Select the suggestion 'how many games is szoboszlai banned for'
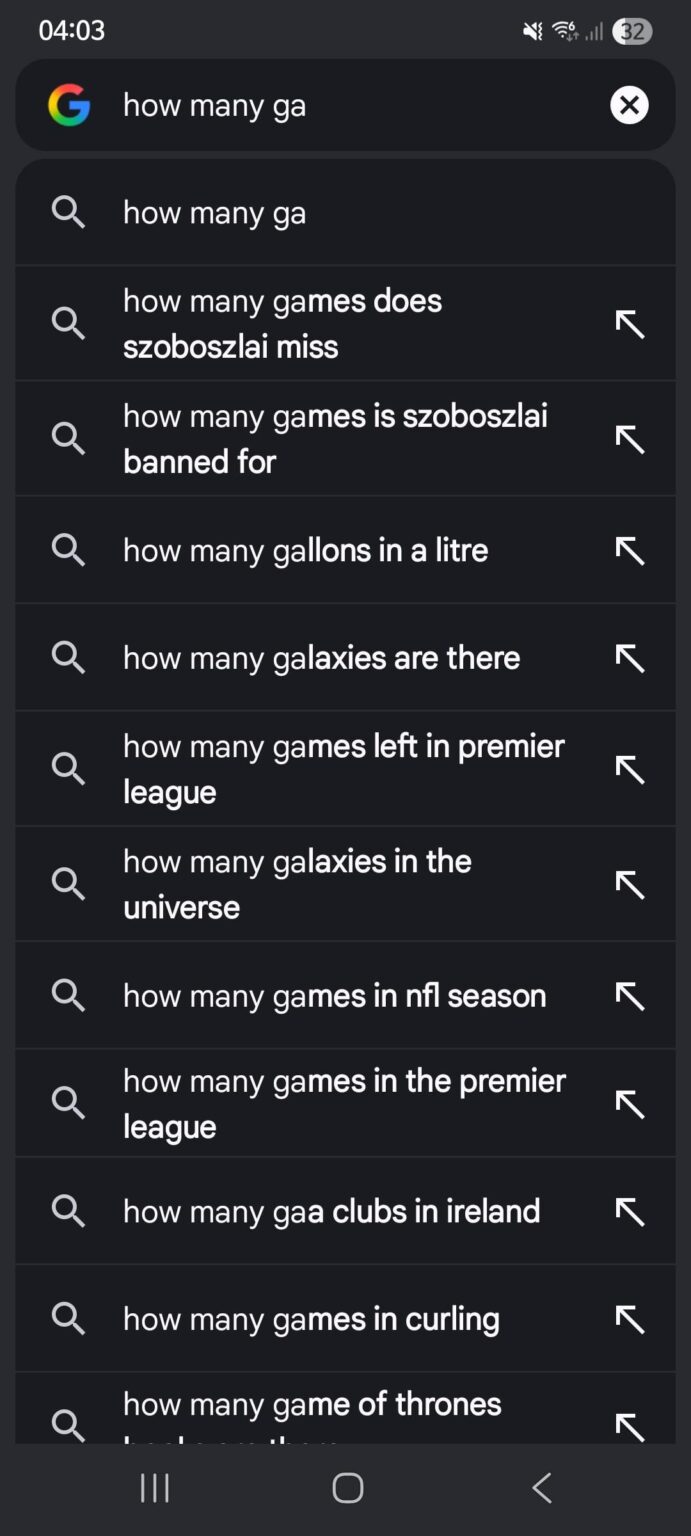Screen dimensions: 691x1536 pos(335,438)
